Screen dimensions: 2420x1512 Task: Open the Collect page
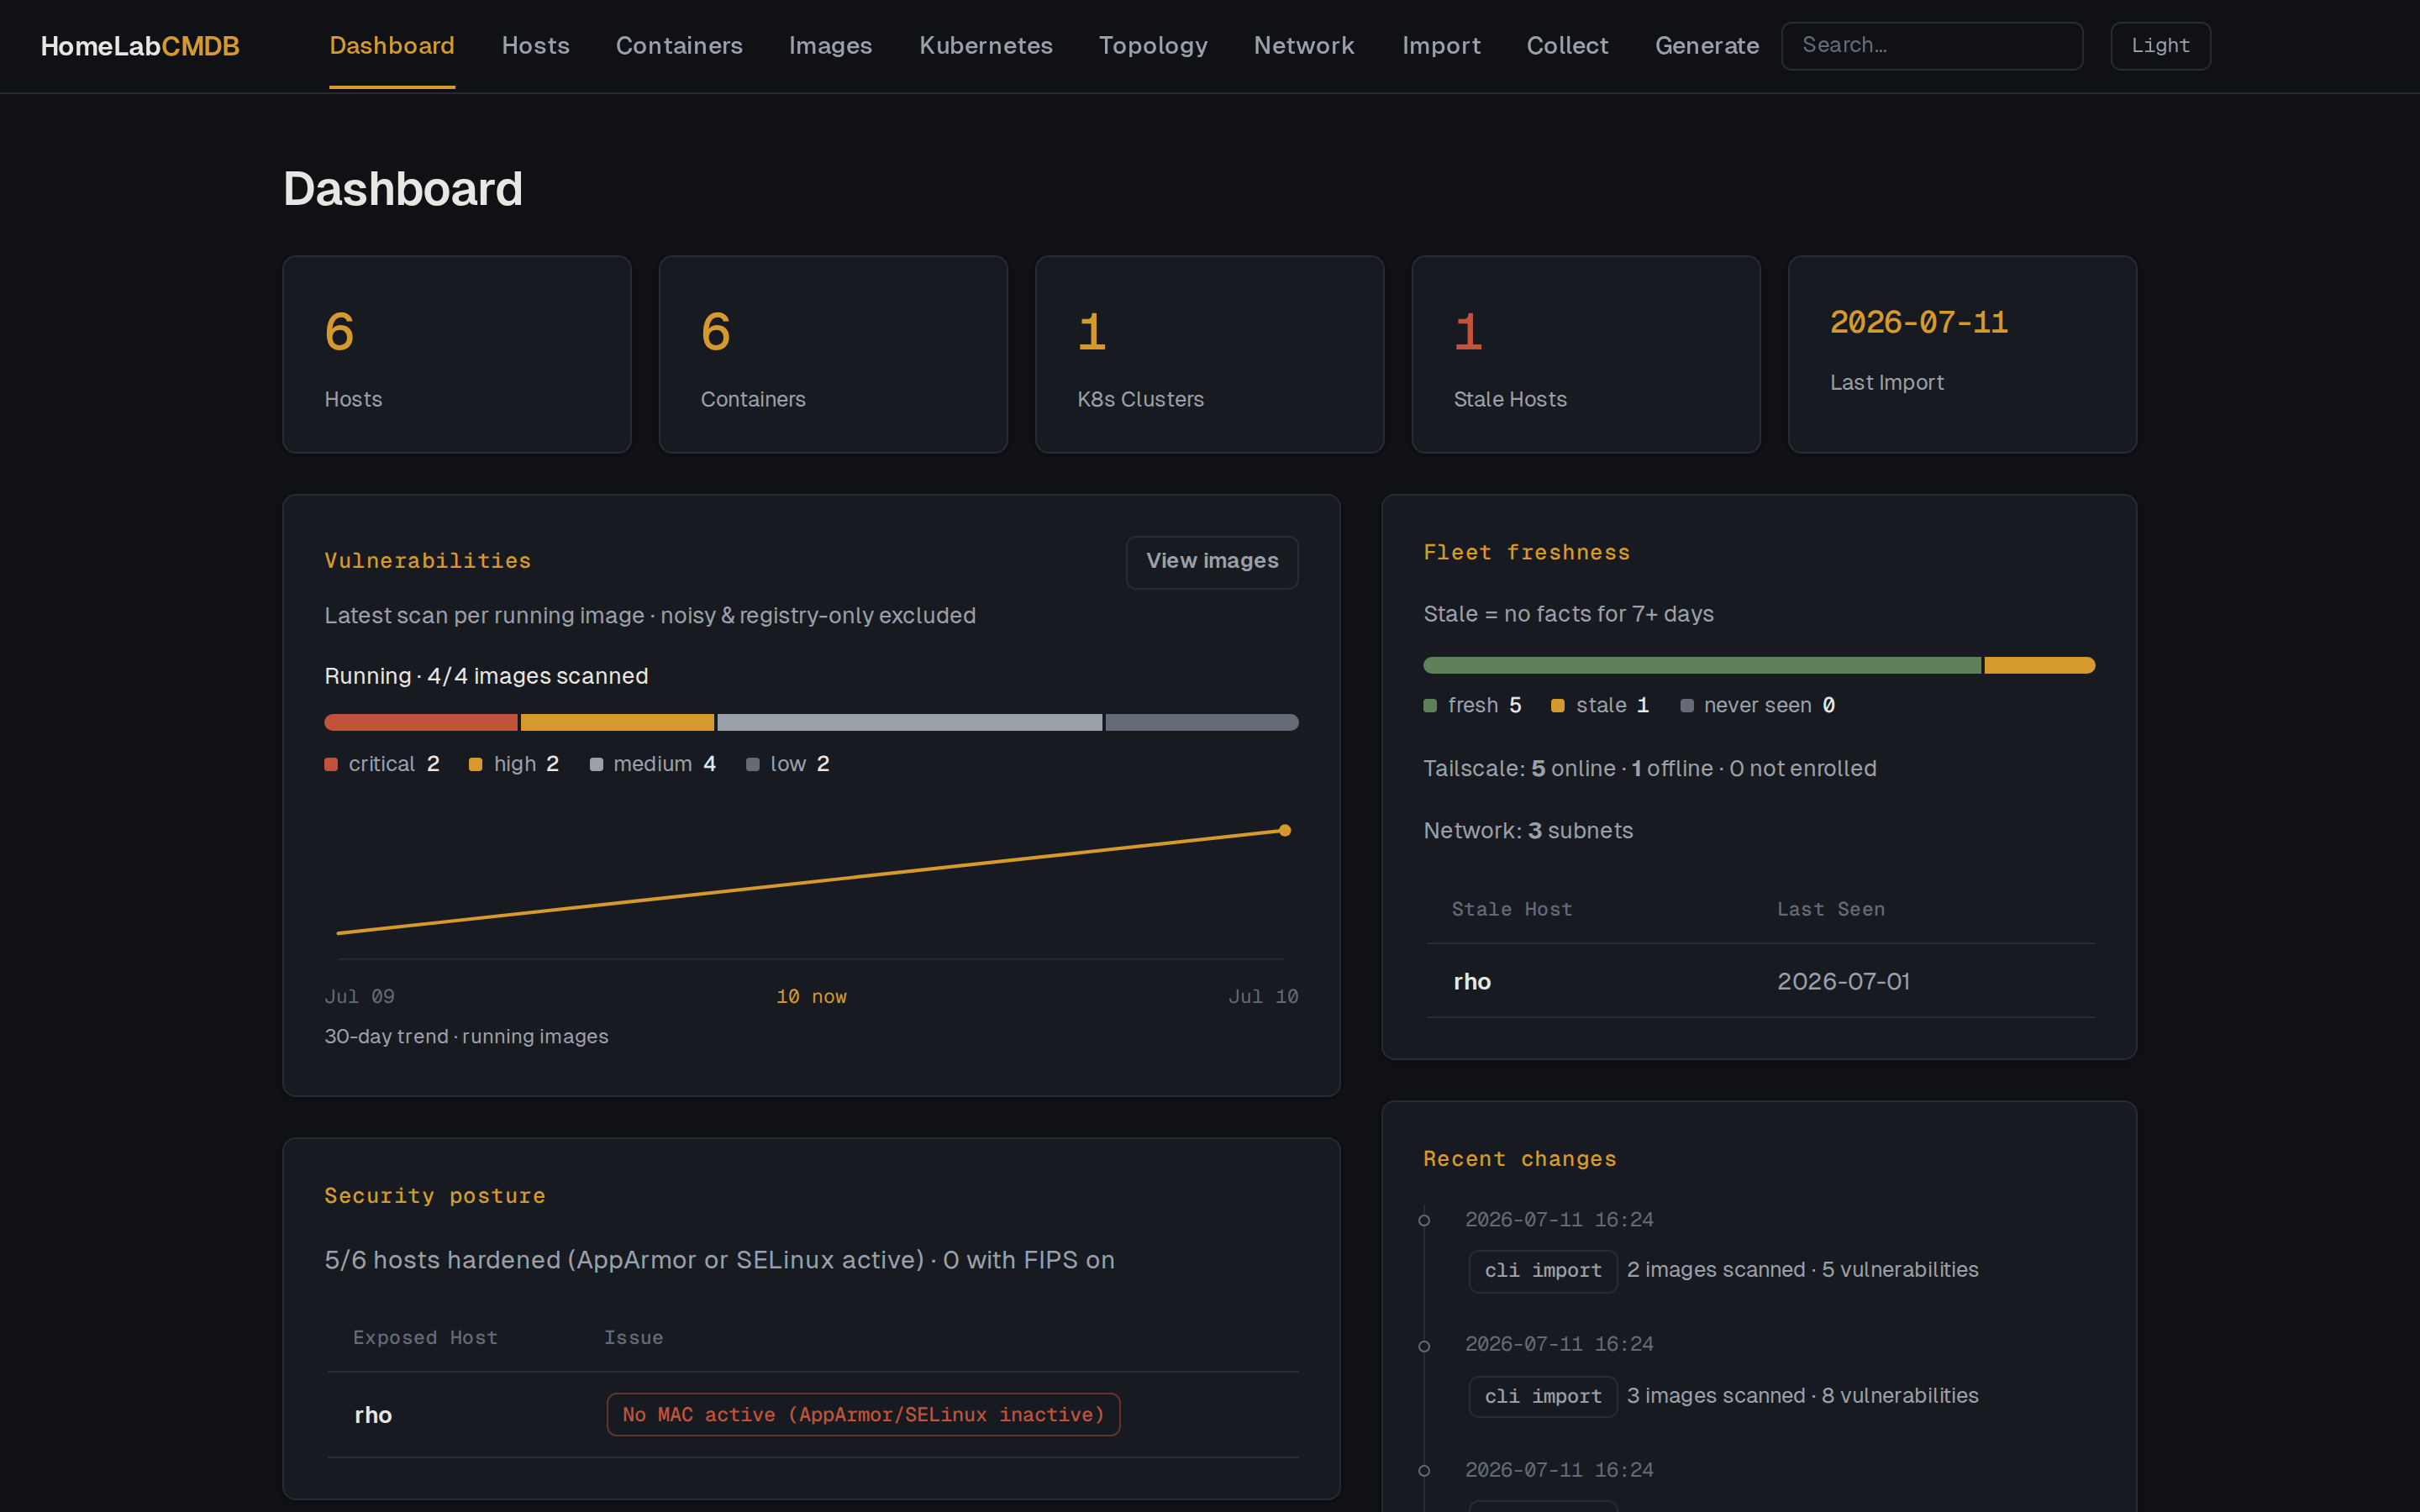pos(1567,46)
